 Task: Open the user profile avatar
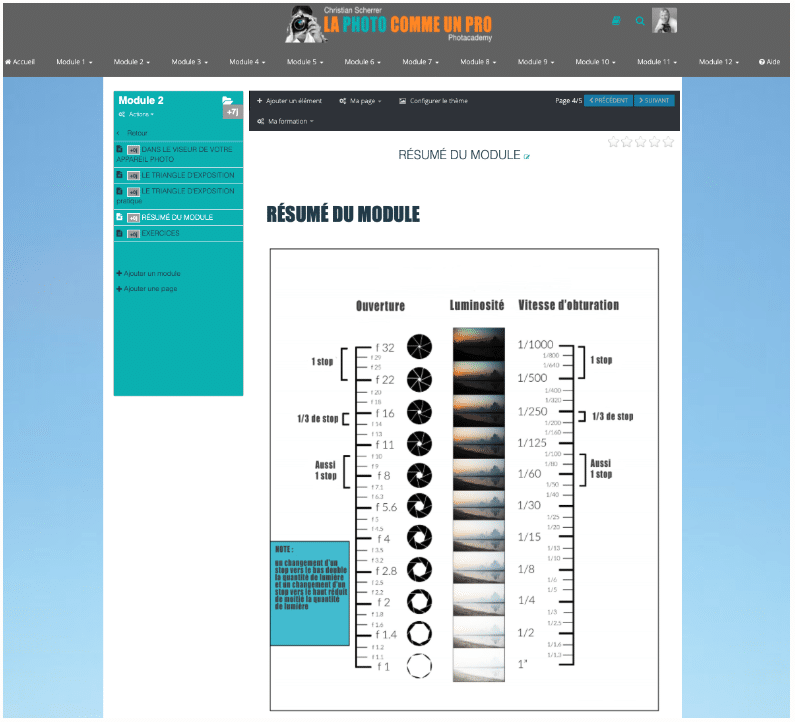(x=664, y=21)
